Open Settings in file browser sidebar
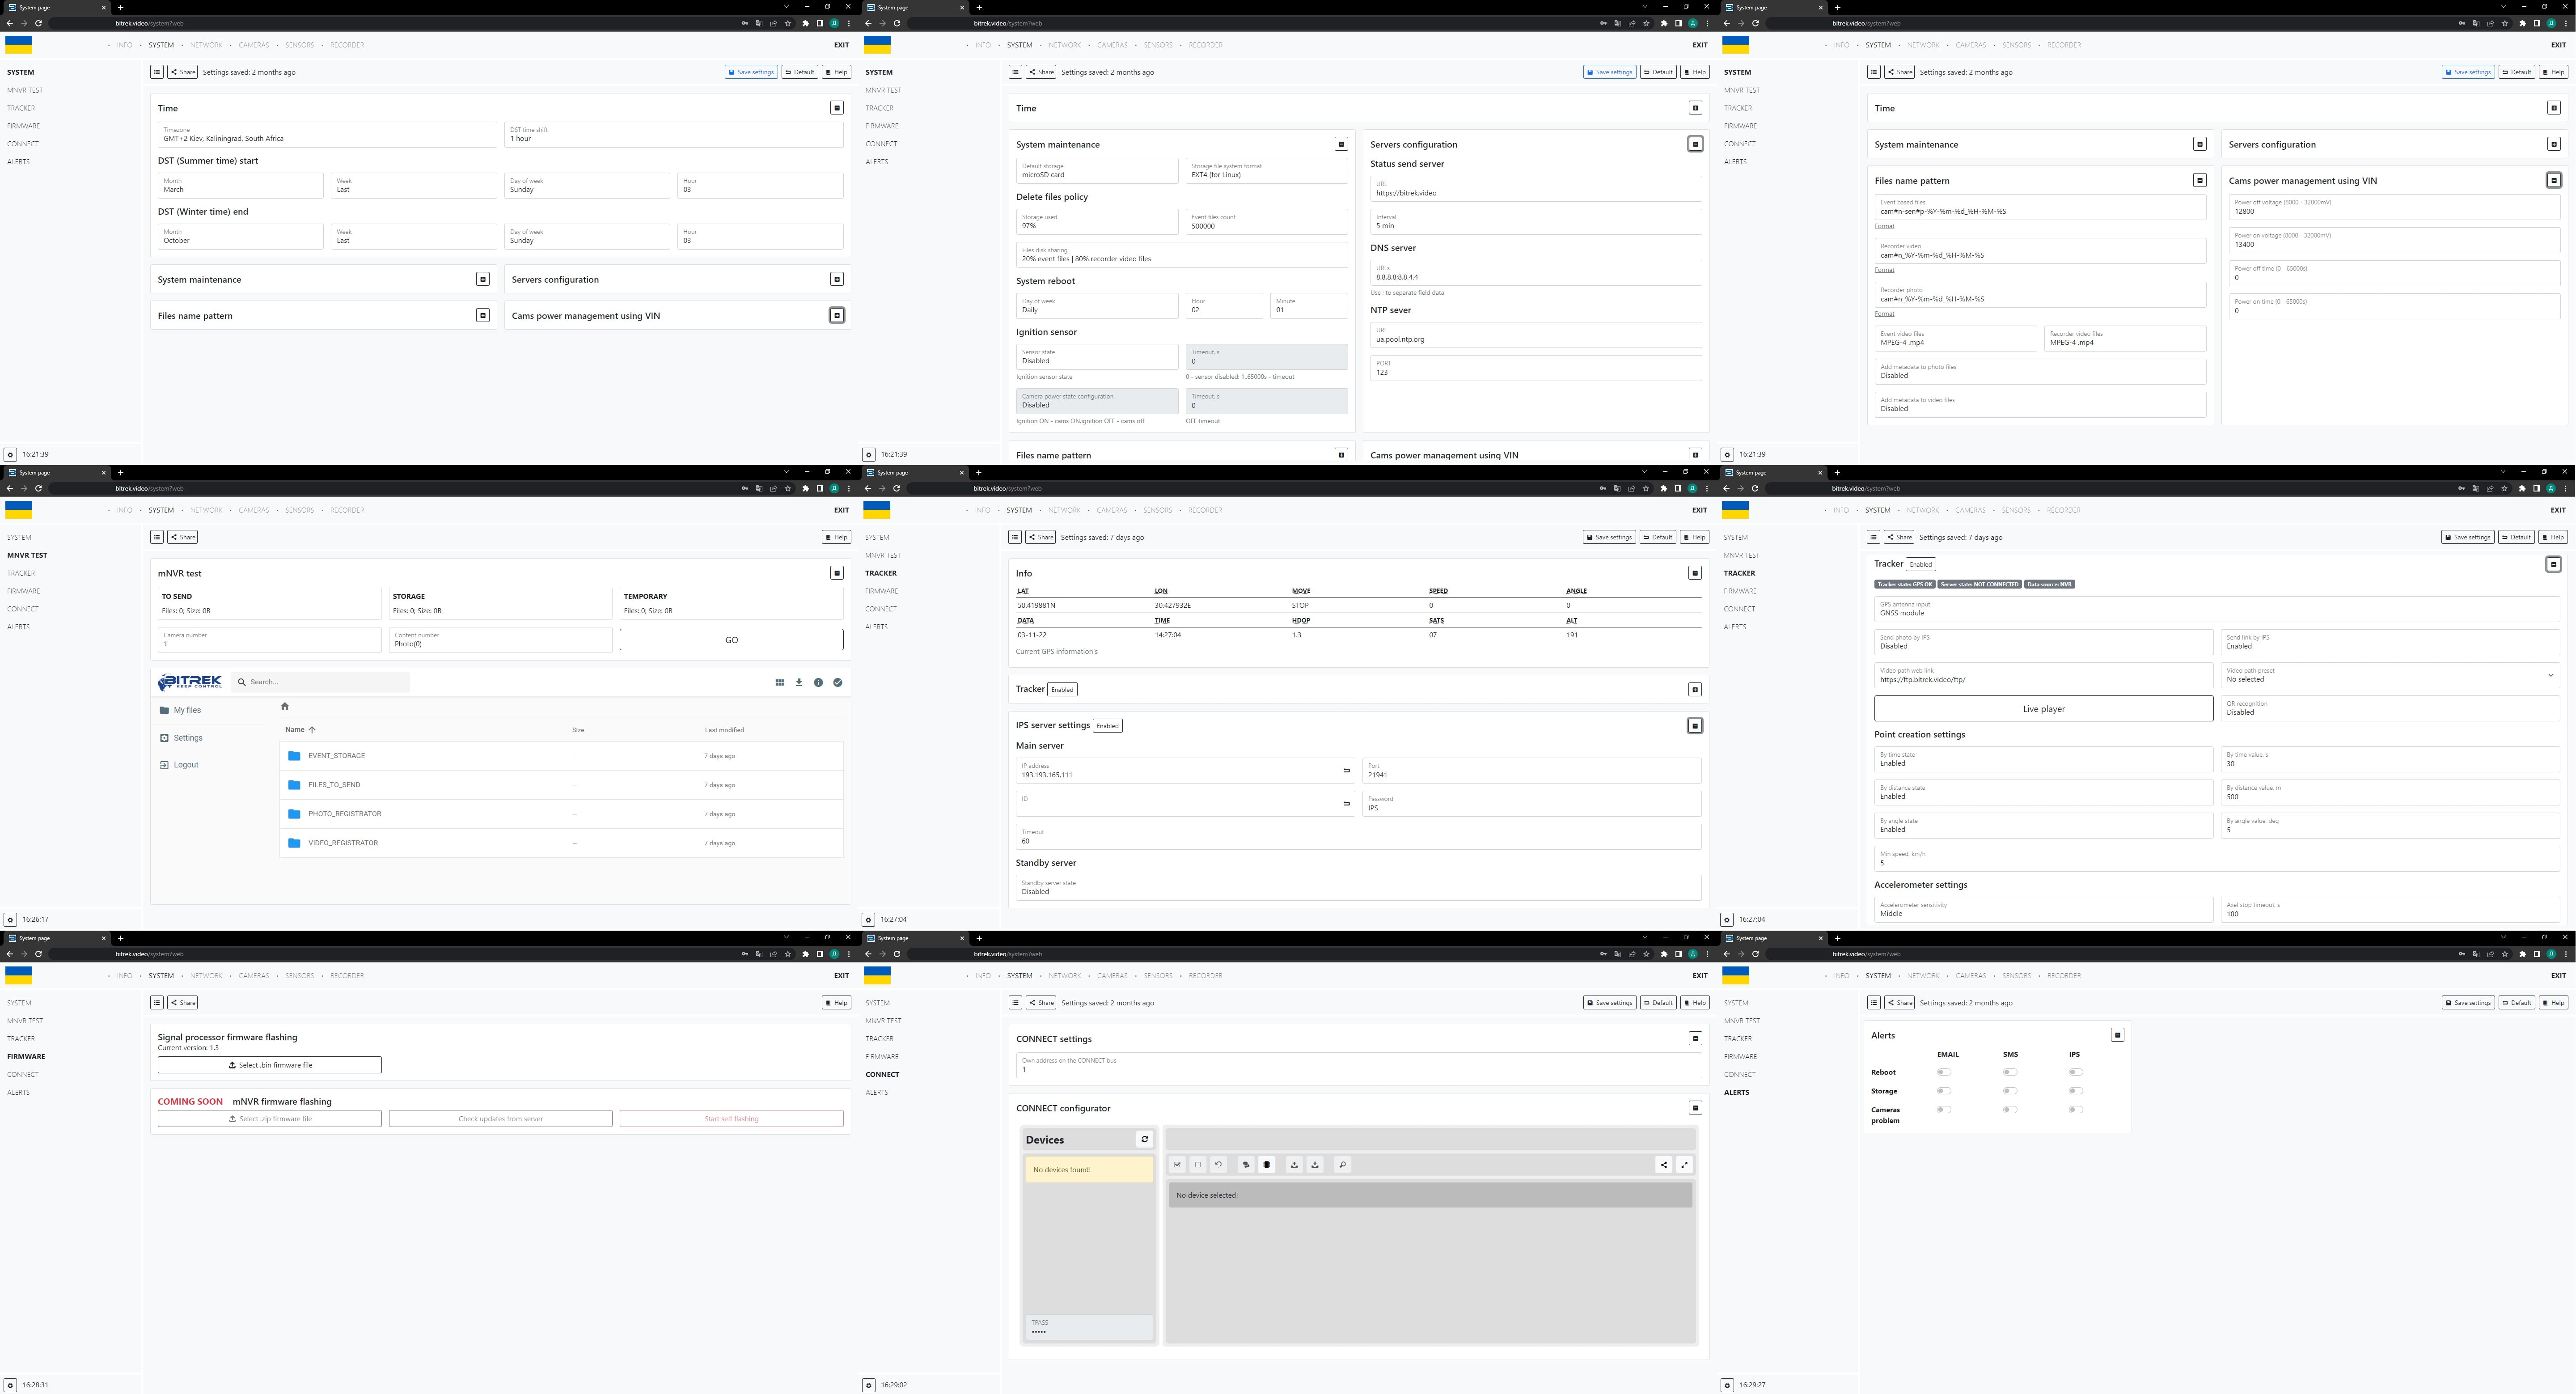Image resolution: width=2576 pixels, height=1394 pixels. 187,738
